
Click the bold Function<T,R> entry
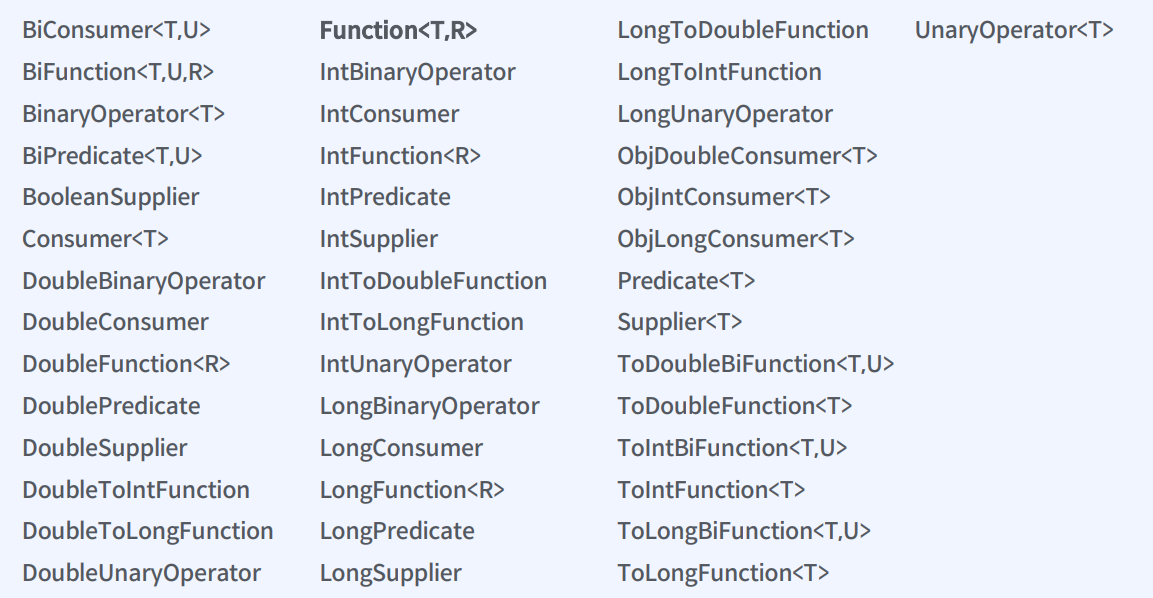[398, 30]
